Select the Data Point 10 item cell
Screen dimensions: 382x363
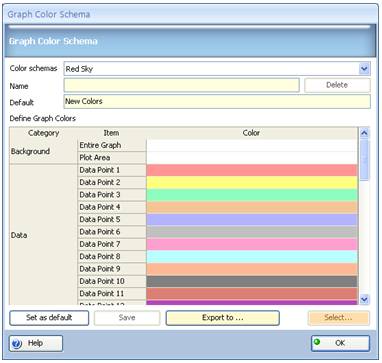pyautogui.click(x=112, y=281)
